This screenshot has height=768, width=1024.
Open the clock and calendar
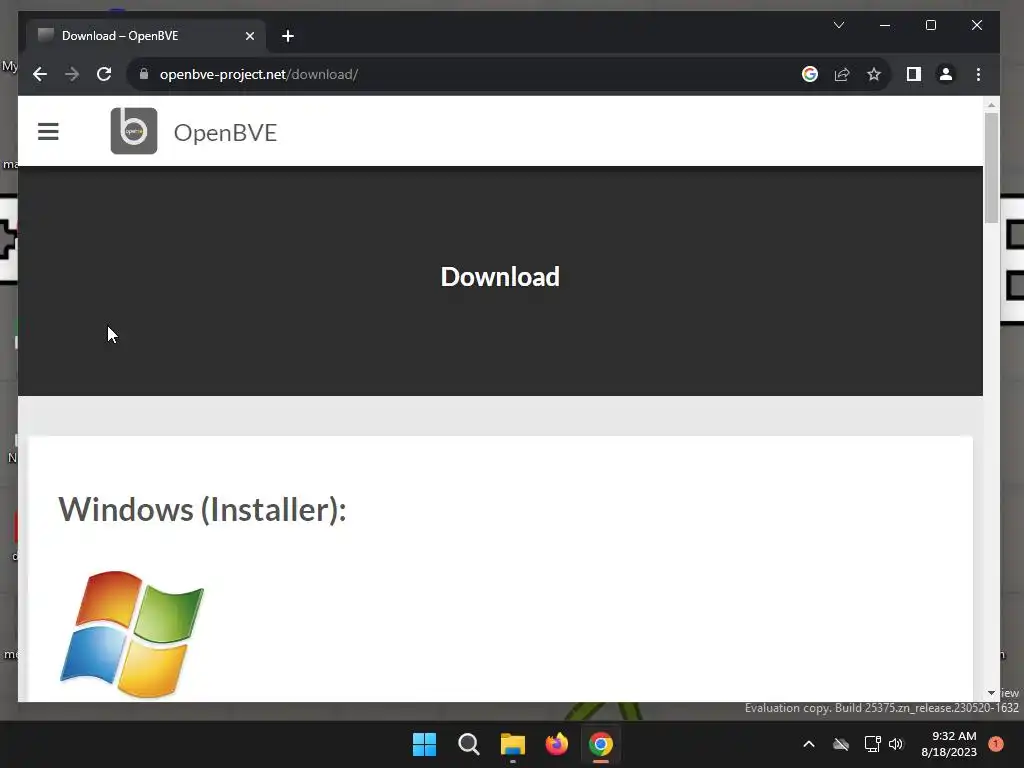coord(949,744)
